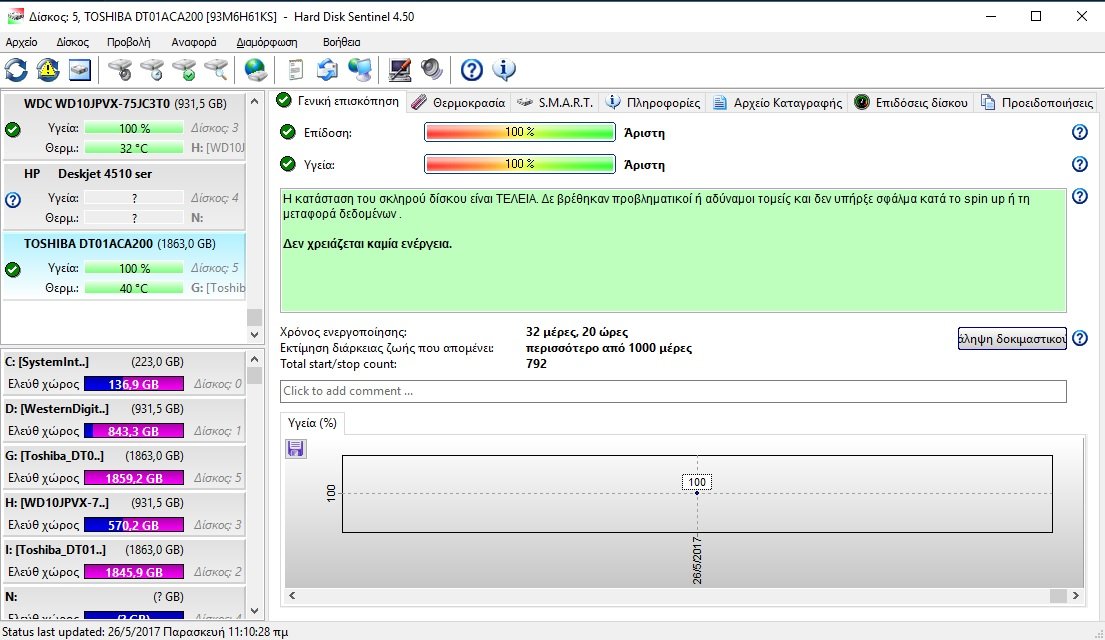Click the blue refresh arrows toolbar icon
This screenshot has width=1105, height=640.
click(17, 69)
